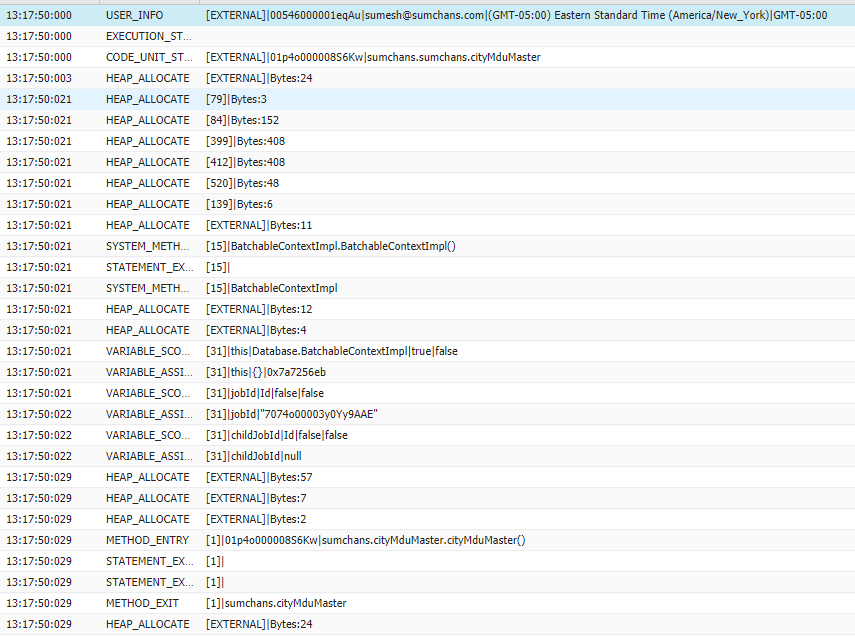Click the Database.BatchableContextImpl variable scope row
Viewport: 855px width, 637px height.
click(x=331, y=352)
